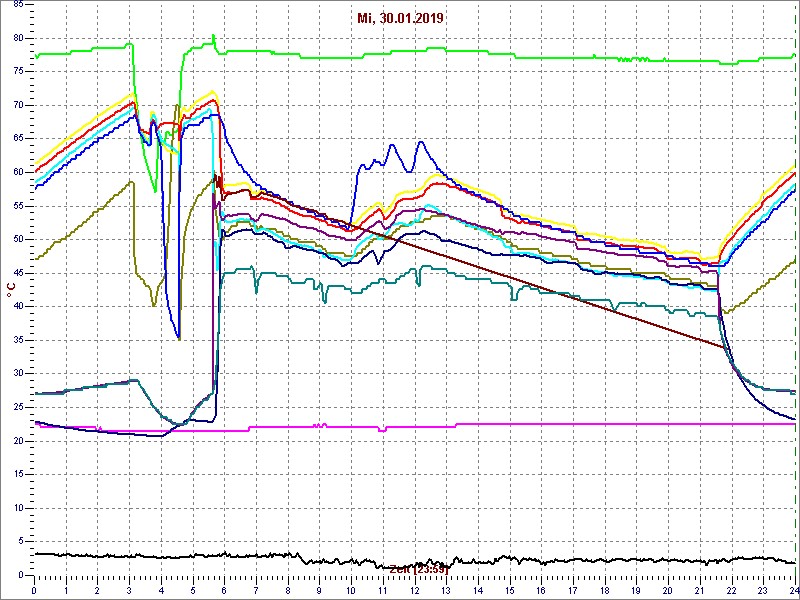Click the °C temperature axis label
This screenshot has width=800, height=600.
[11, 289]
